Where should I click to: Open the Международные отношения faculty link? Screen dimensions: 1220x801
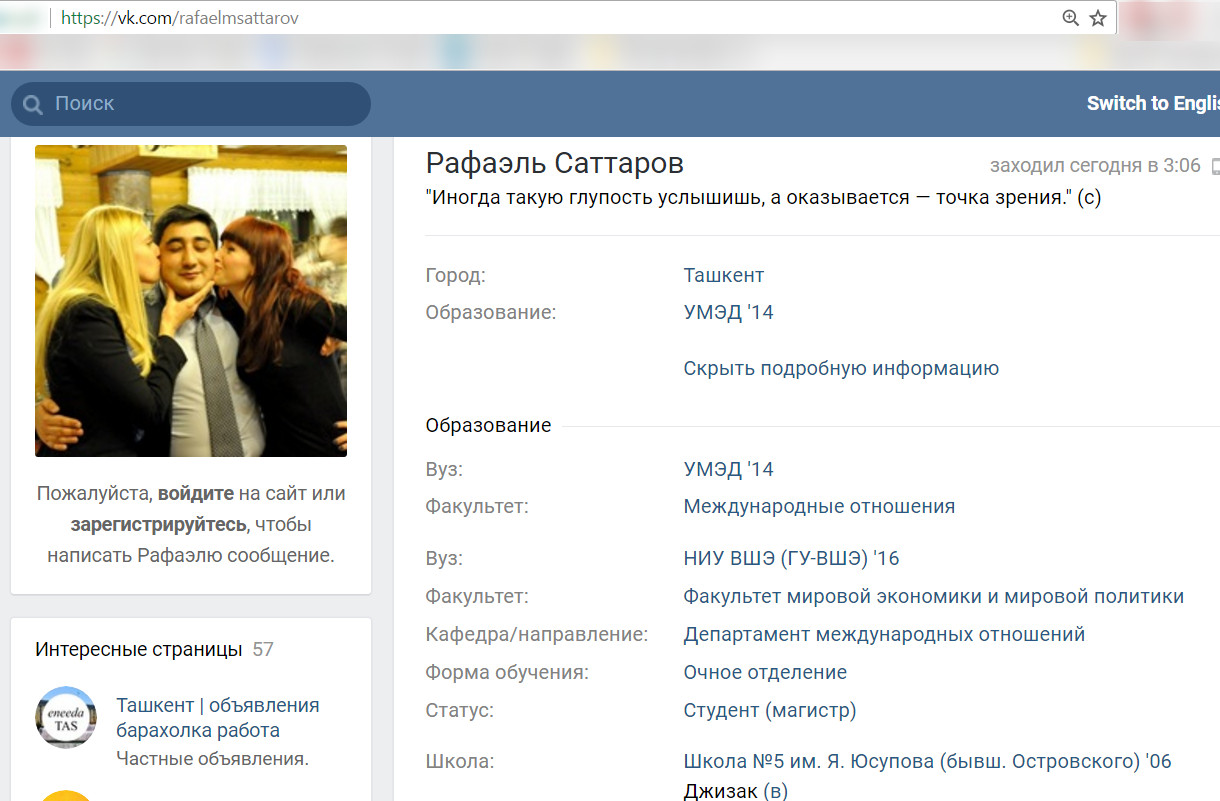(x=819, y=506)
